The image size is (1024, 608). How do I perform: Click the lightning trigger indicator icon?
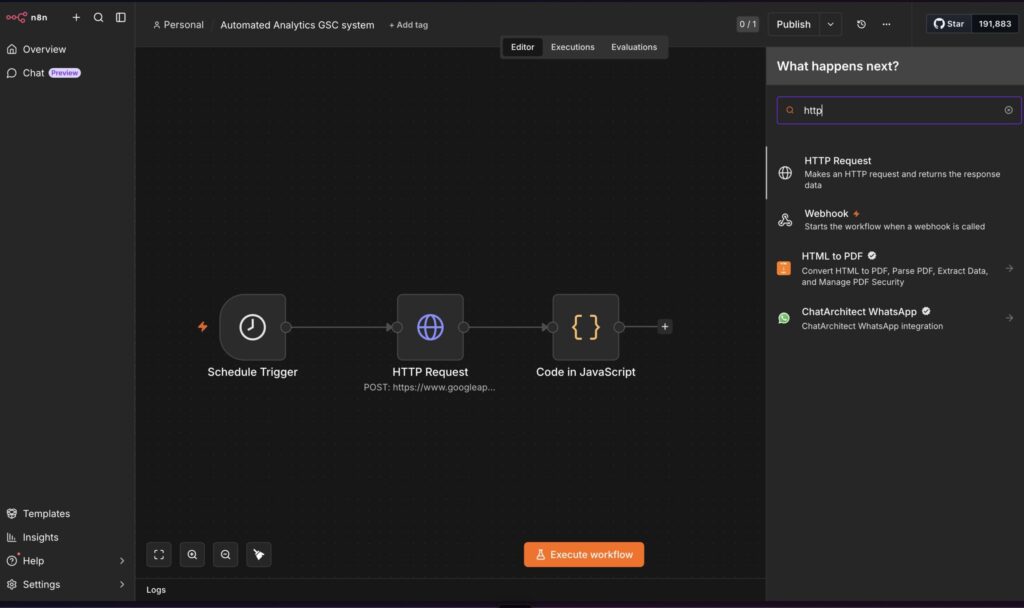pos(202,327)
